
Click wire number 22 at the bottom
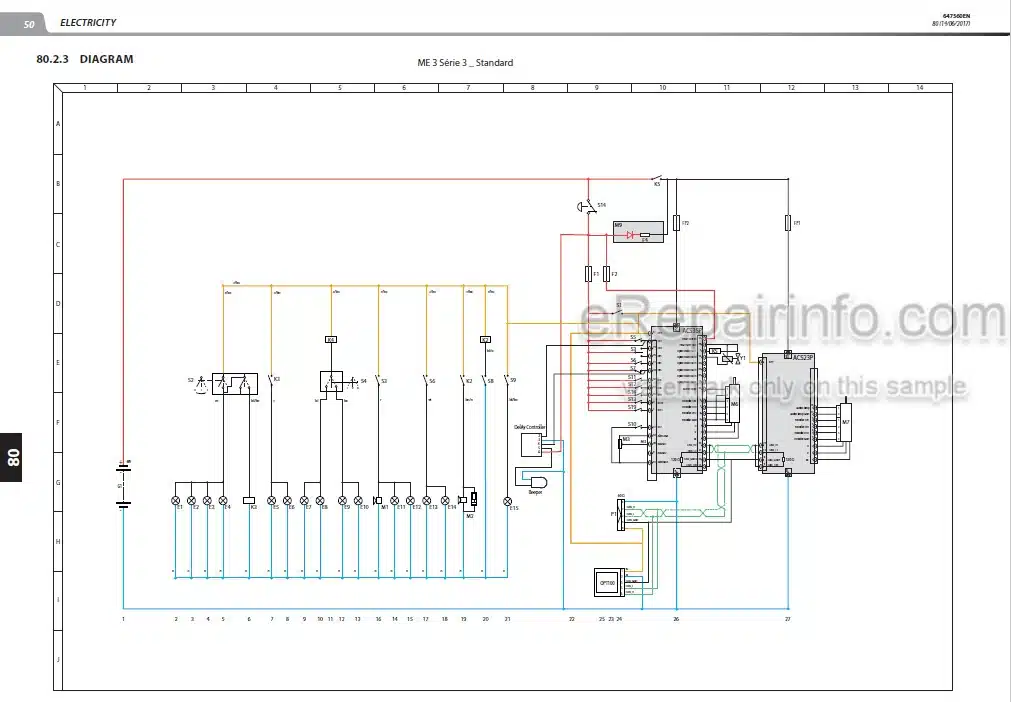pos(571,619)
